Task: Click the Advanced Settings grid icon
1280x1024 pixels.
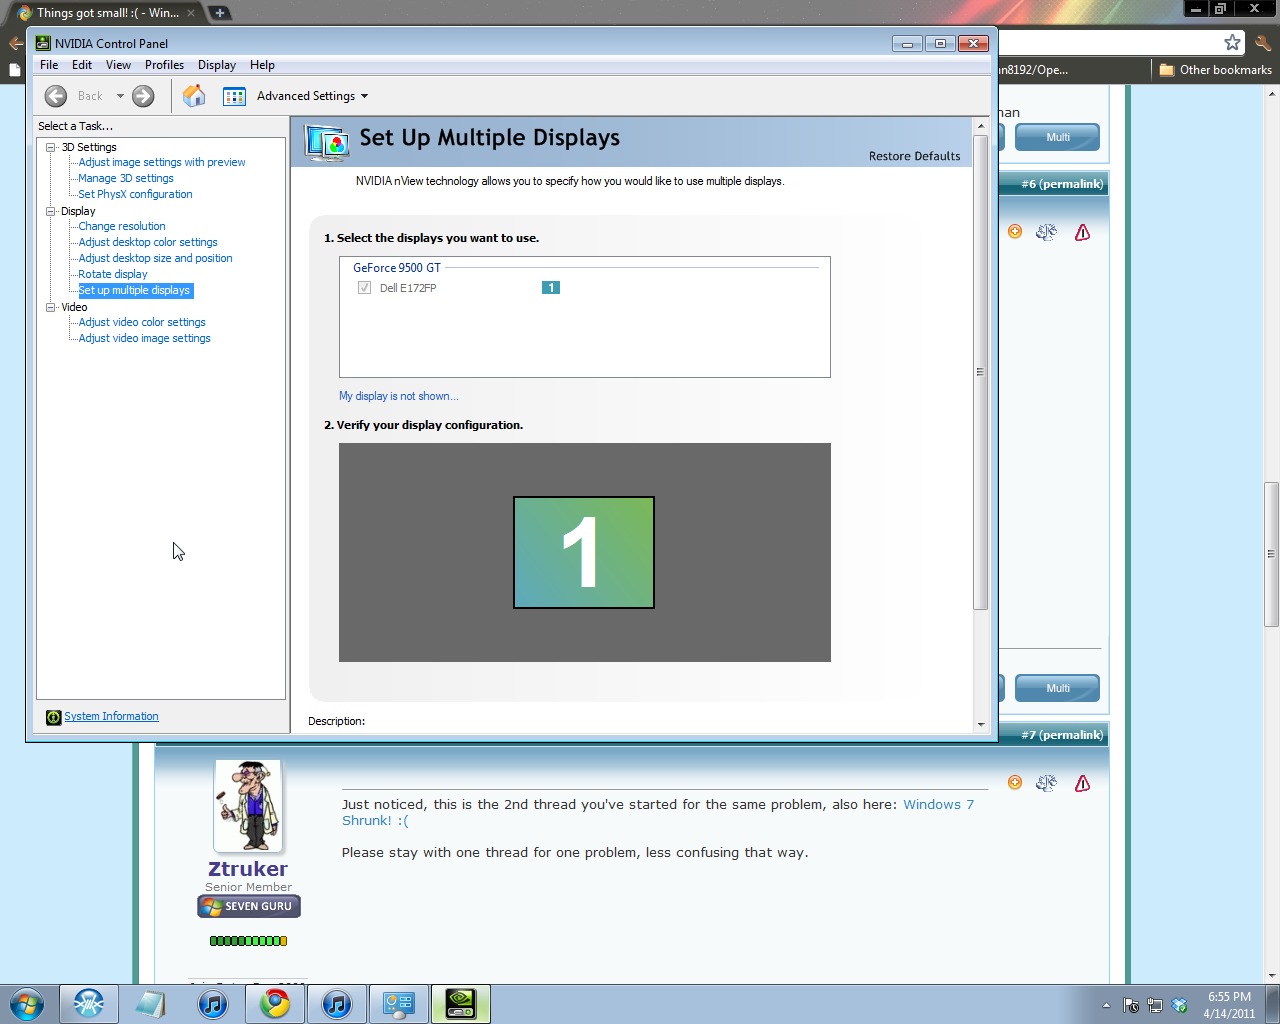Action: point(234,96)
